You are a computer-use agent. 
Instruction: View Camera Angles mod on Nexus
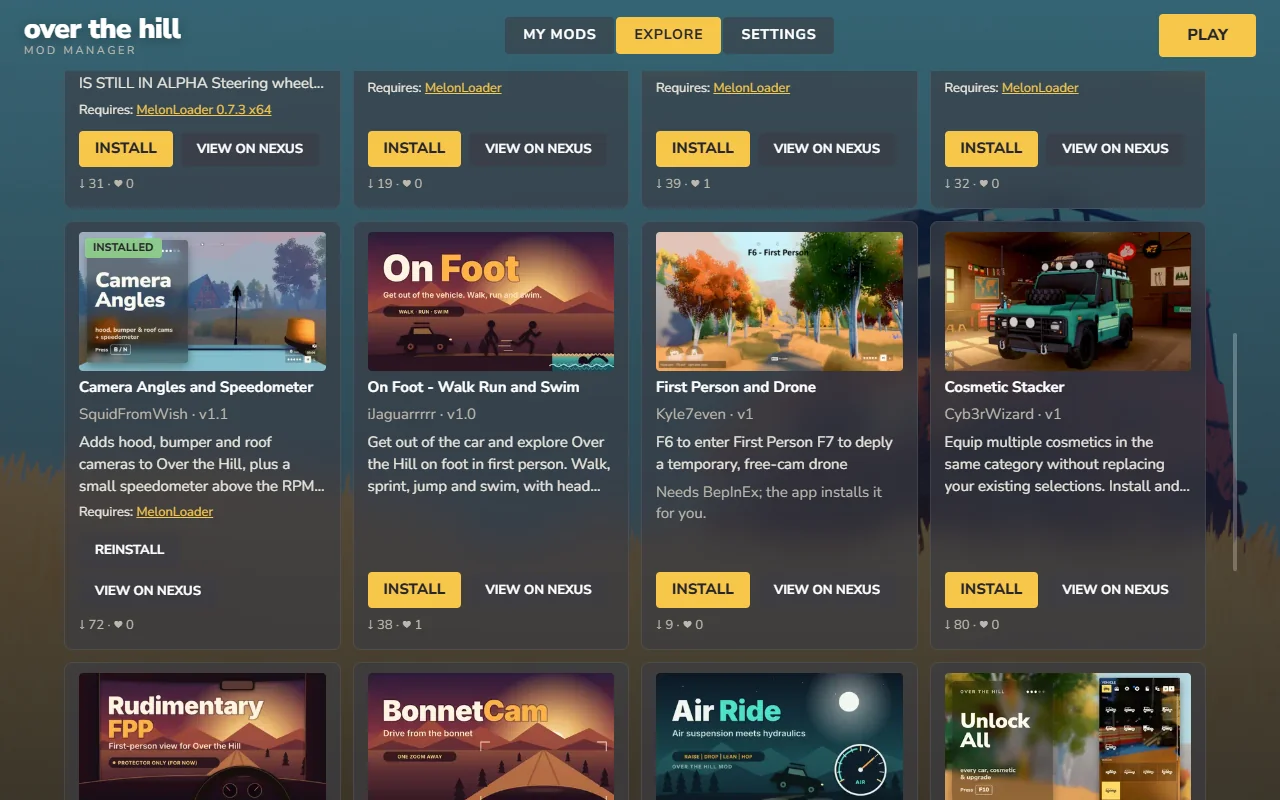tap(148, 590)
